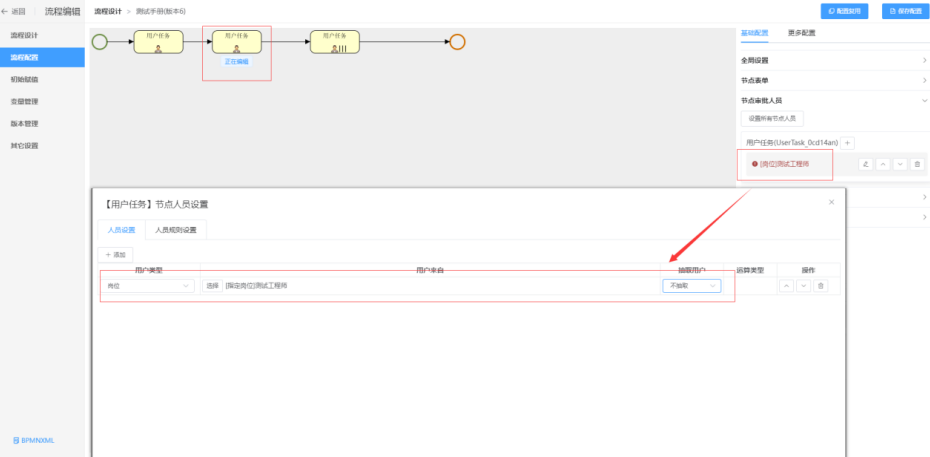Click the 选择 button in the 用户来自 cell

pyautogui.click(x=212, y=286)
